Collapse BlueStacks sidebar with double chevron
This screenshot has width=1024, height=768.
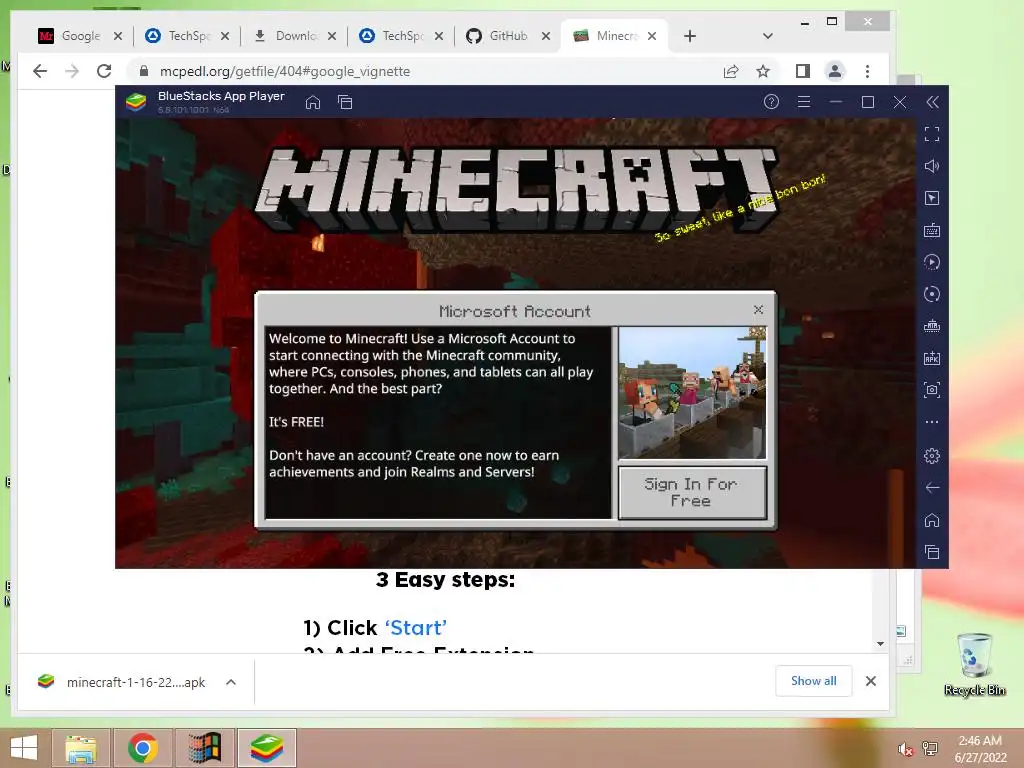933,102
